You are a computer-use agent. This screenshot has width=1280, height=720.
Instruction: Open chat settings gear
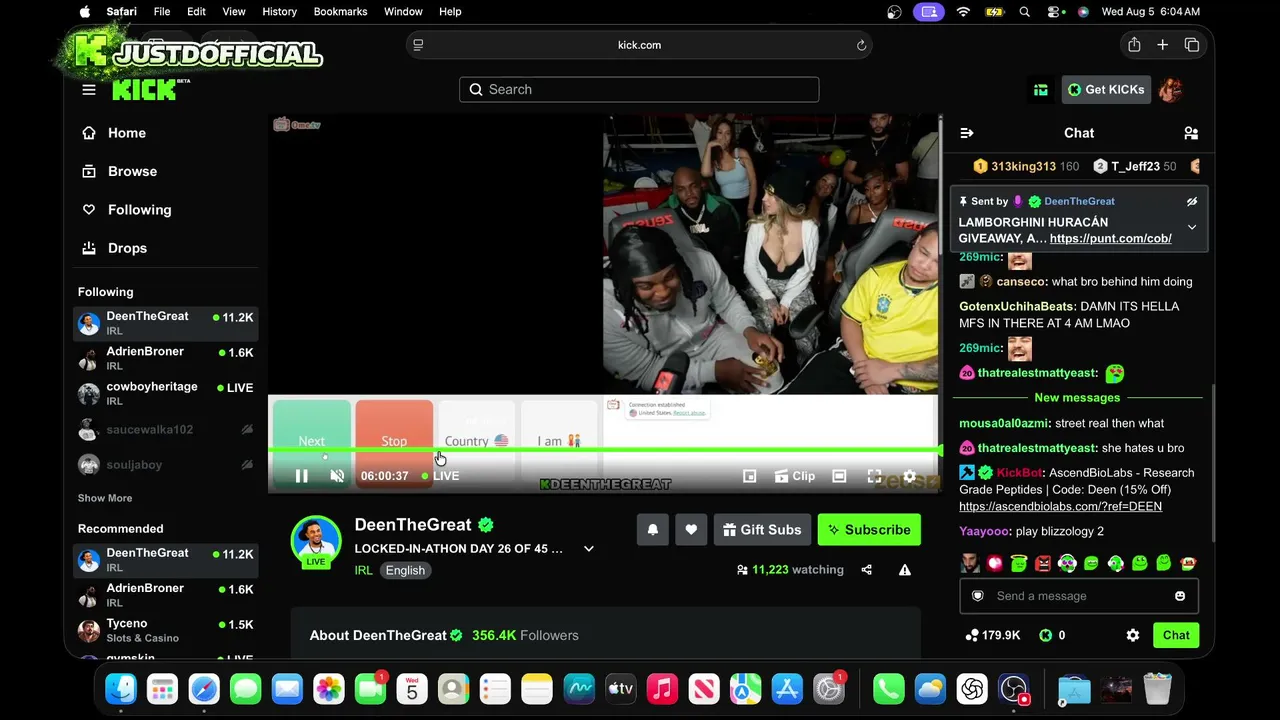pyautogui.click(x=1133, y=635)
